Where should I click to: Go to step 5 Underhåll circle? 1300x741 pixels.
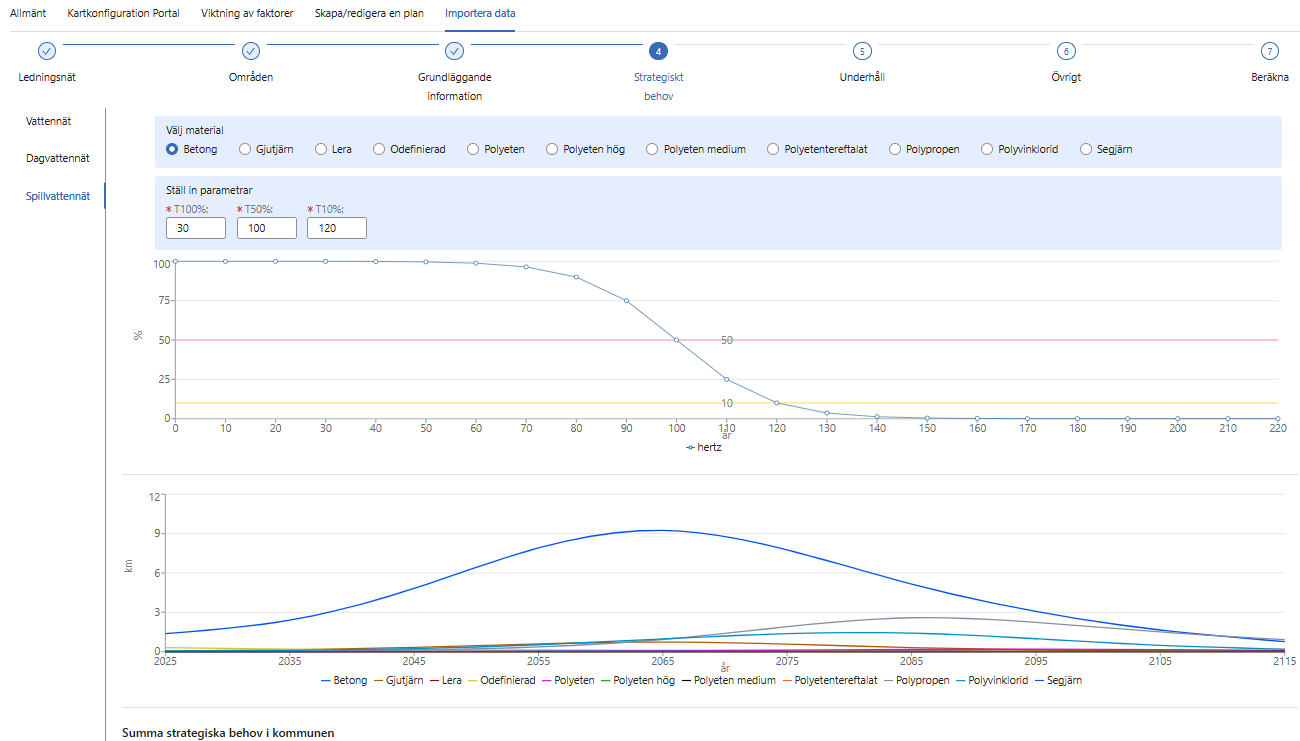[x=862, y=51]
